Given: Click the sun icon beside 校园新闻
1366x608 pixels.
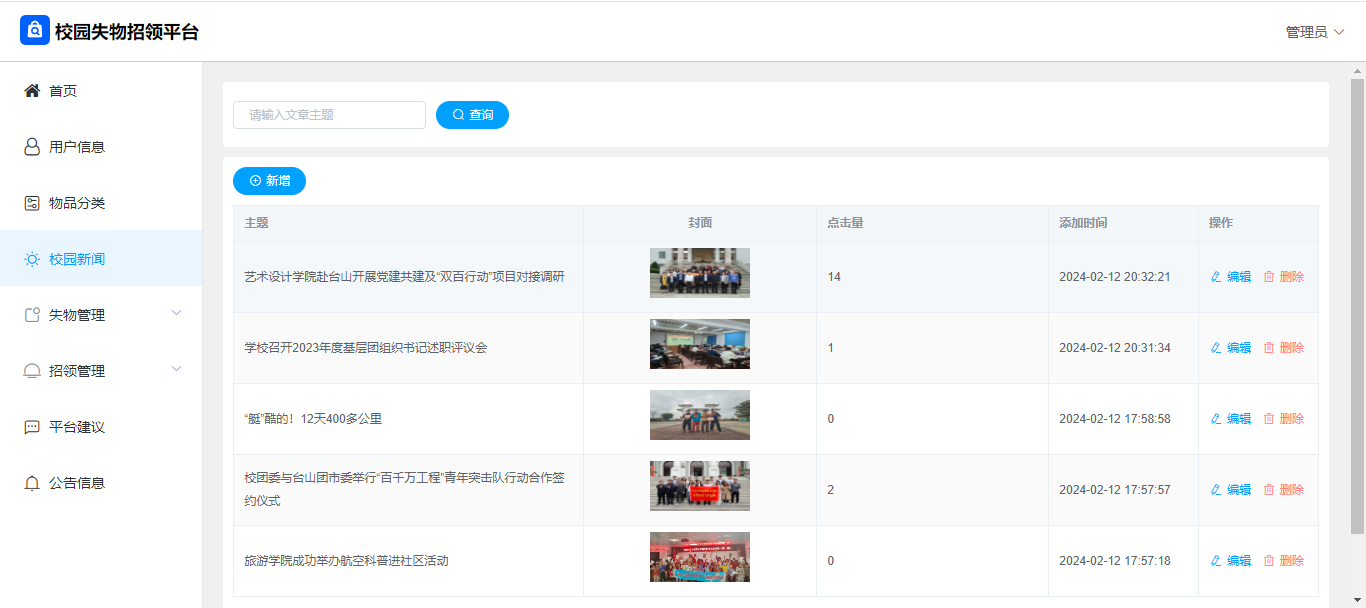Looking at the screenshot, I should pos(32,259).
